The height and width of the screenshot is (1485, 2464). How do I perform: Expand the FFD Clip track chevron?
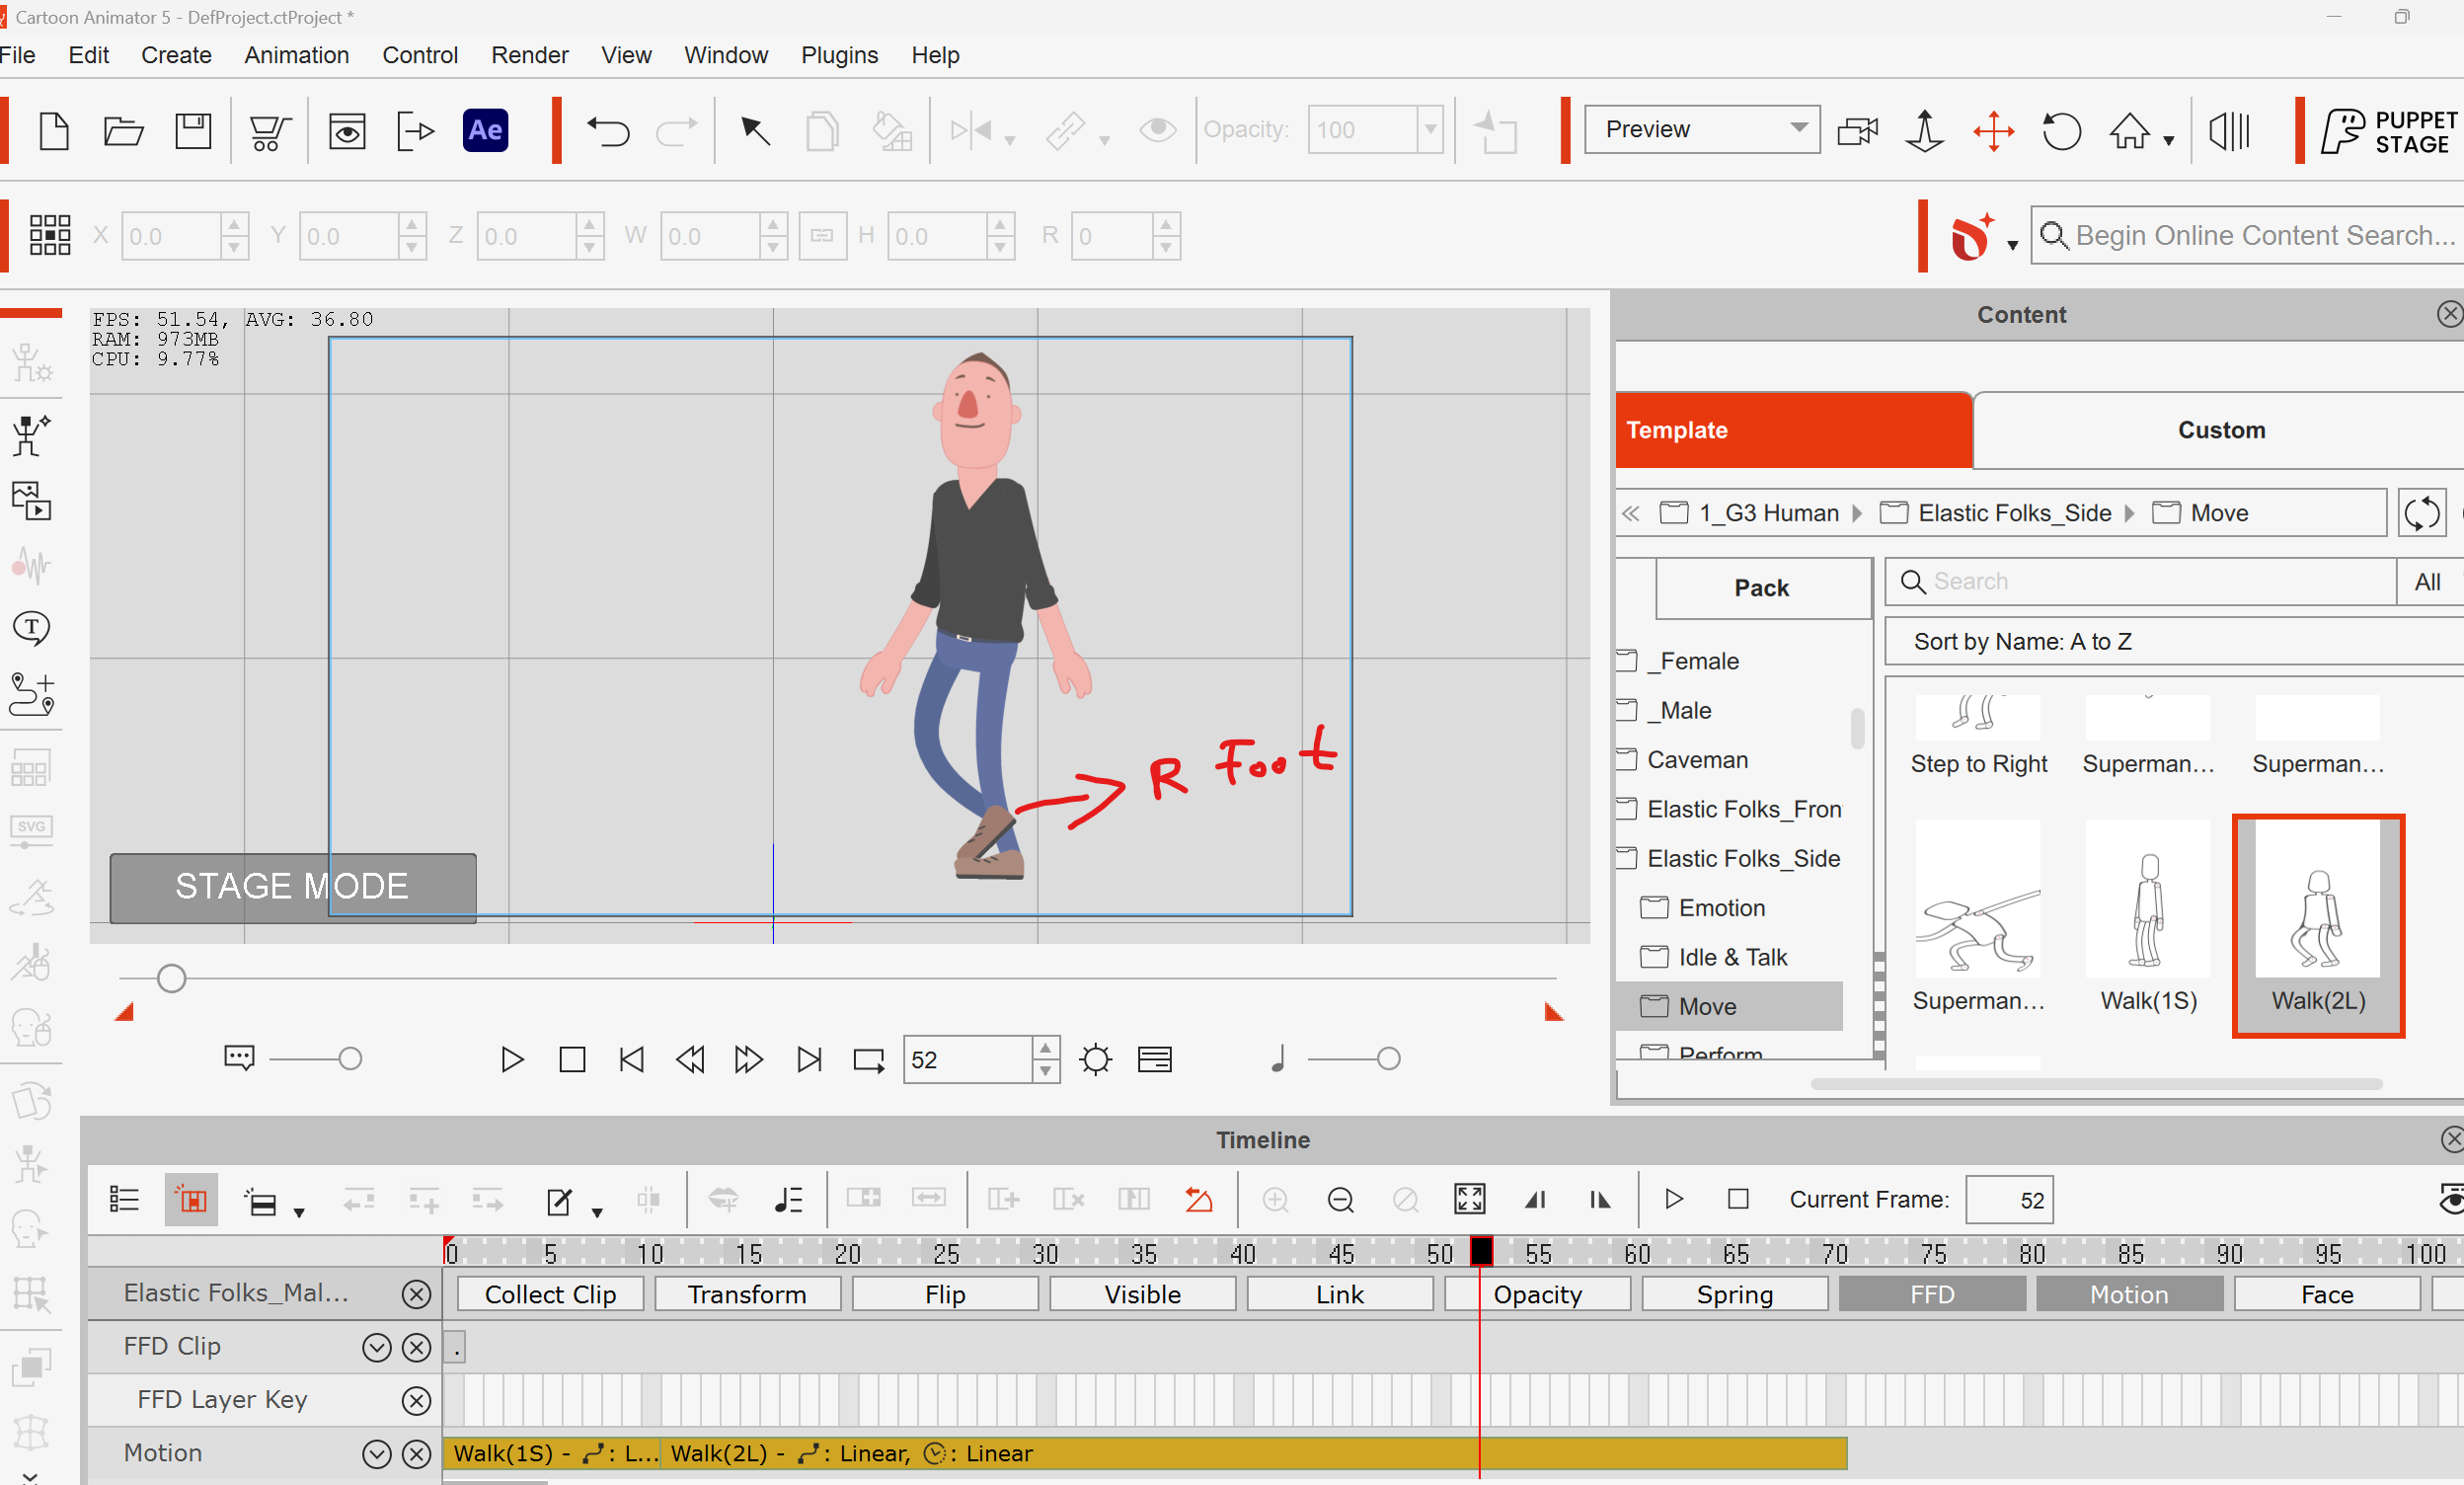[x=376, y=1347]
